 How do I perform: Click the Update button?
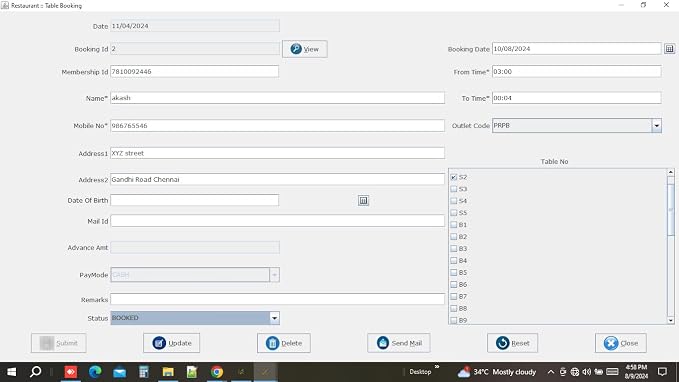pos(171,343)
